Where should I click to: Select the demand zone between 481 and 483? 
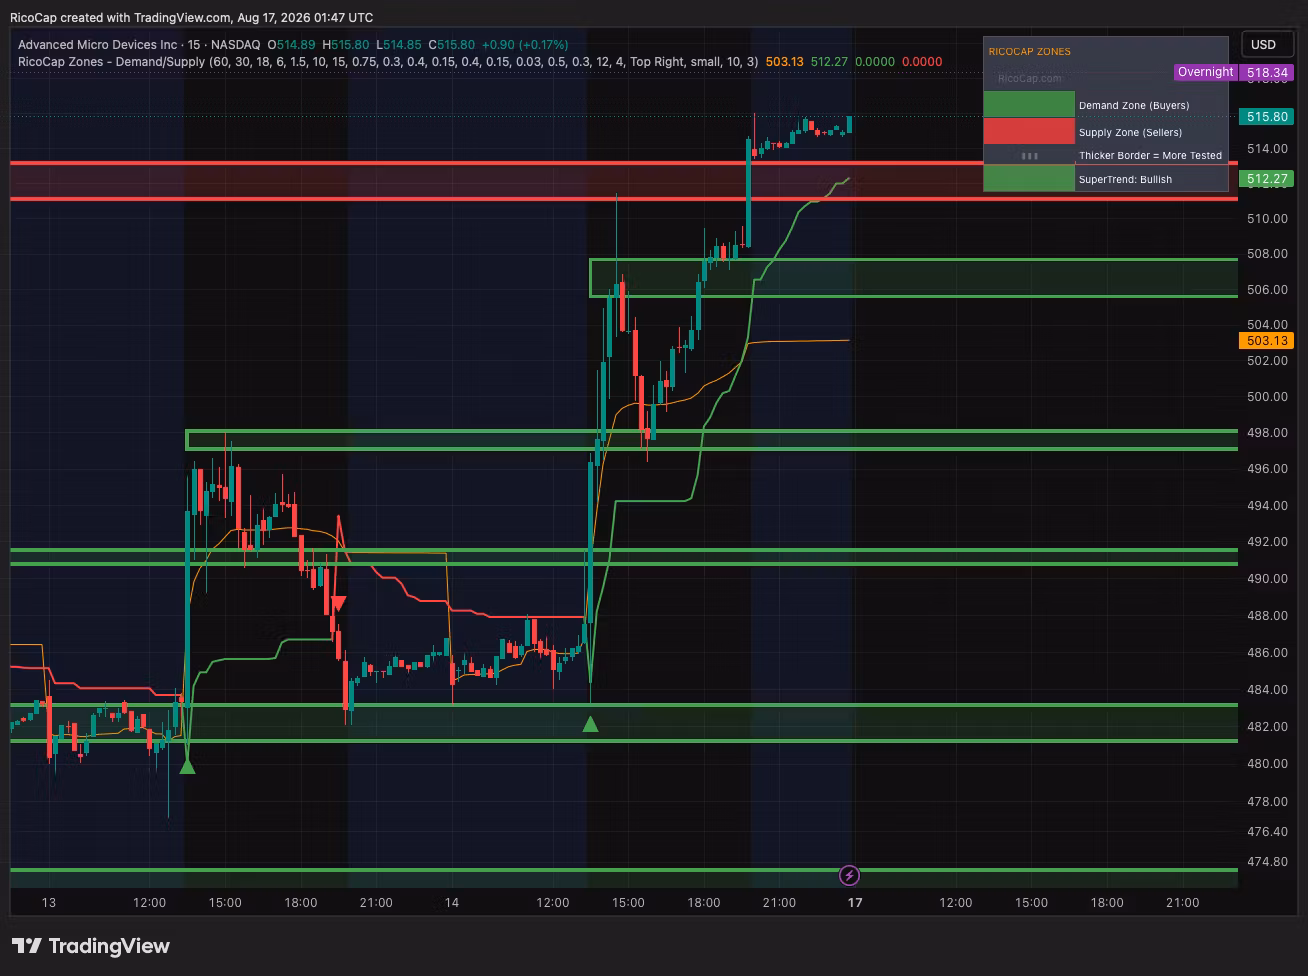click(624, 723)
